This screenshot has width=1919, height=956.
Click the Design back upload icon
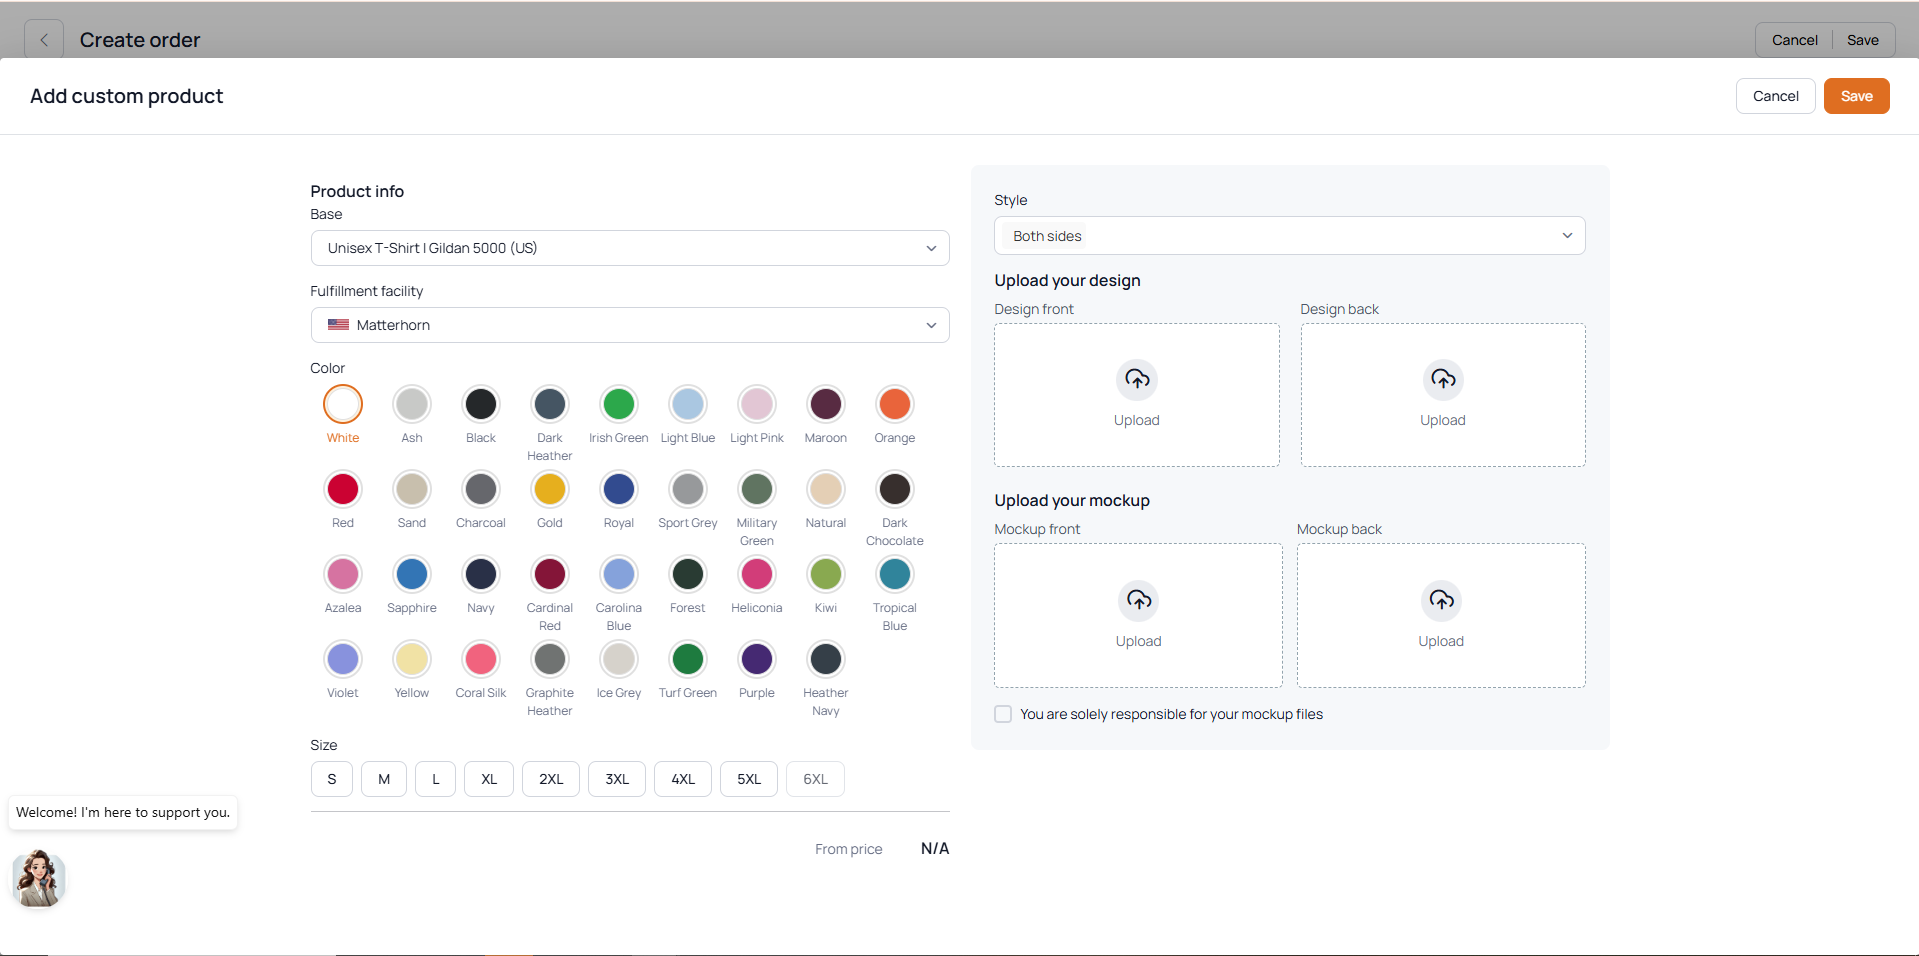tap(1442, 379)
